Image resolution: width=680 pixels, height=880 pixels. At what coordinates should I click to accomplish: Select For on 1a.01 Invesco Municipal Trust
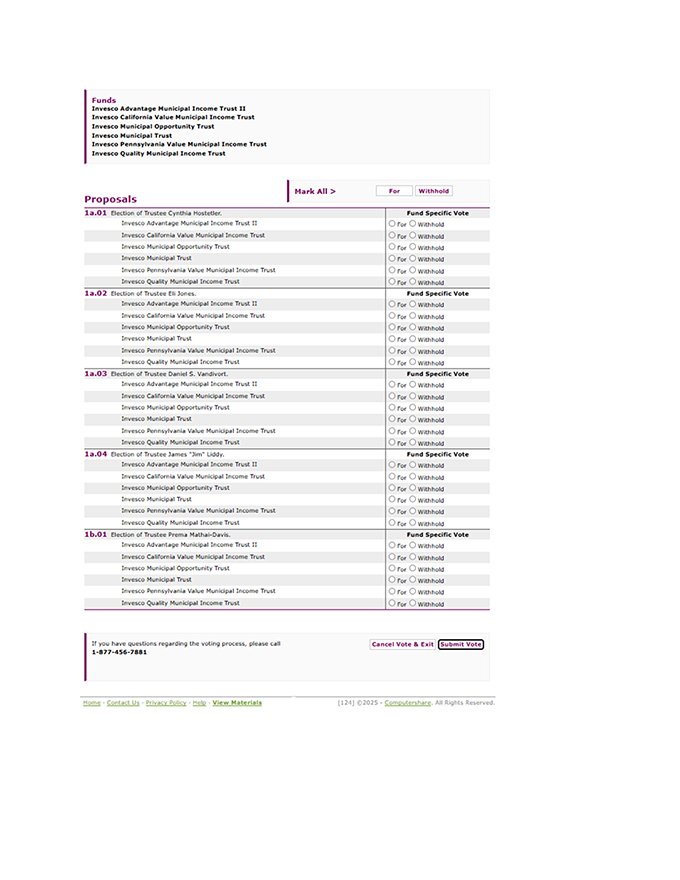tap(392, 258)
